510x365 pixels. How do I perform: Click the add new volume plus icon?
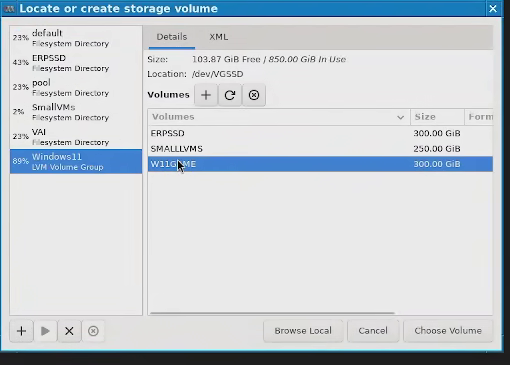[x=206, y=95]
